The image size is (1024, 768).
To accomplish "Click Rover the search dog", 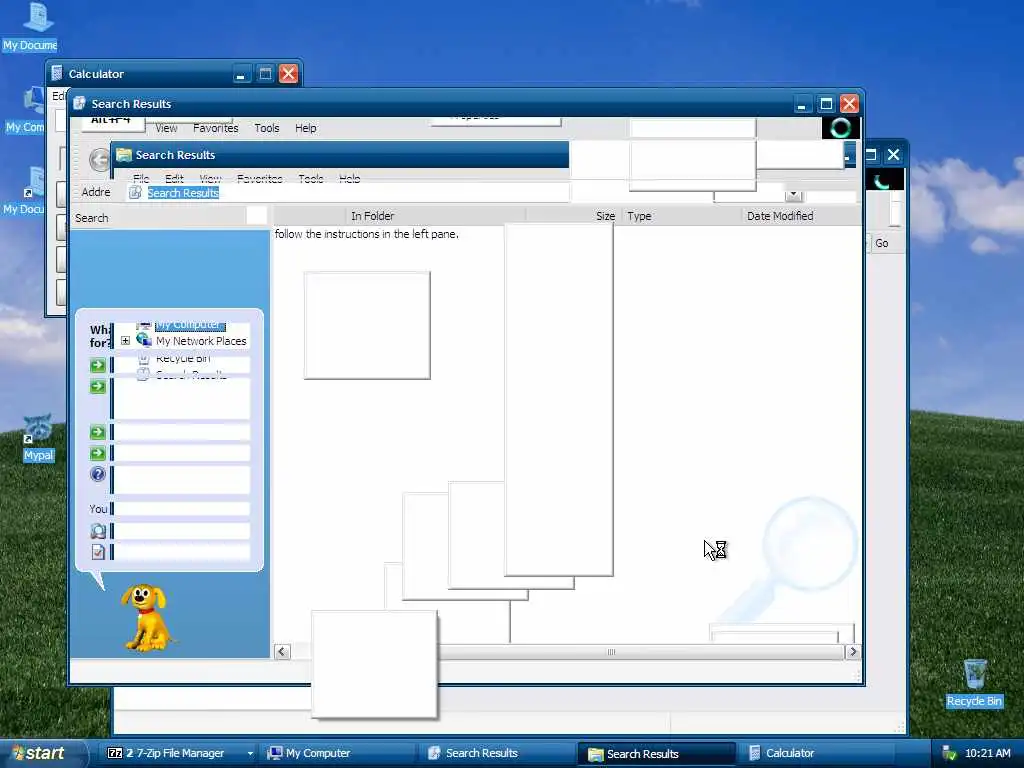I will tap(148, 617).
